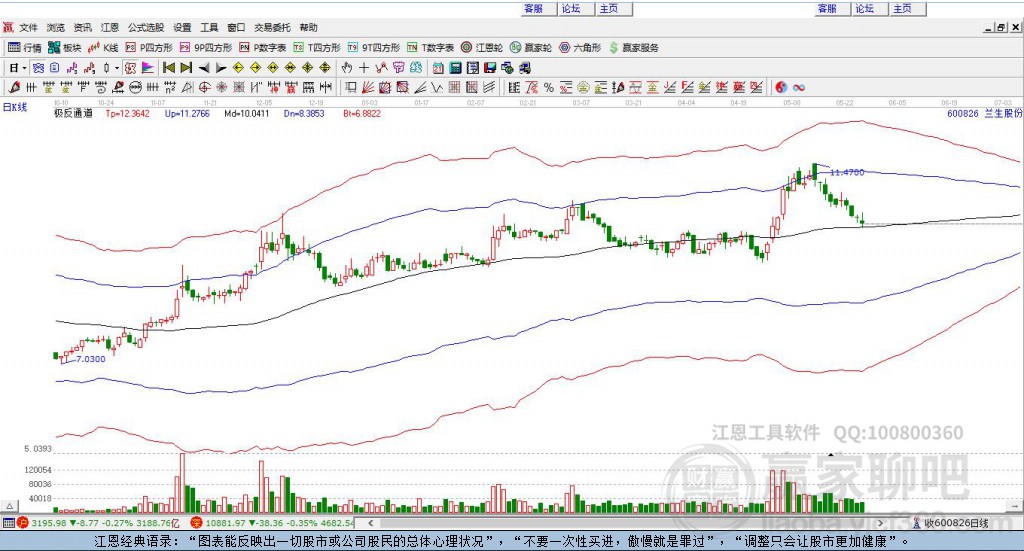Image resolution: width=1024 pixels, height=551 pixels.
Task: Open the 工具 menu
Action: pyautogui.click(x=209, y=27)
